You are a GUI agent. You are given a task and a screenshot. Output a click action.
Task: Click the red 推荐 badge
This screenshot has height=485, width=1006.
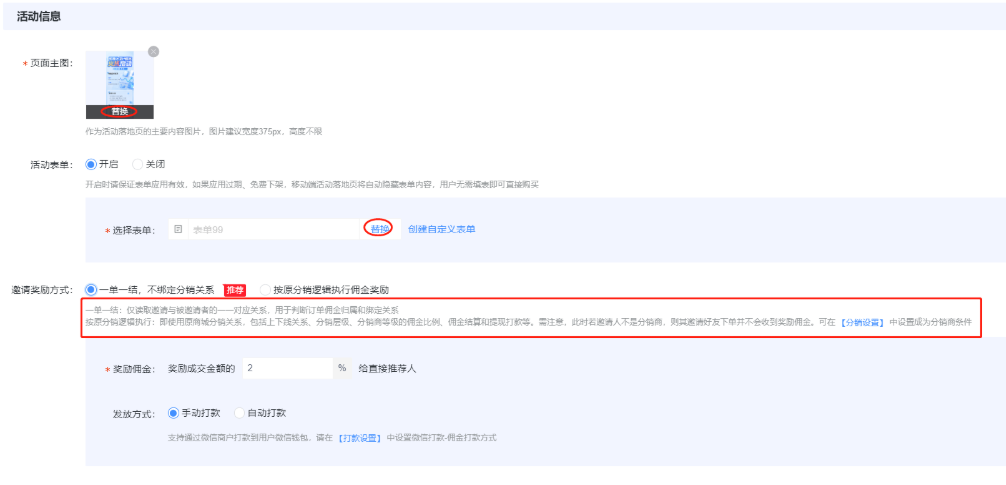(235, 290)
